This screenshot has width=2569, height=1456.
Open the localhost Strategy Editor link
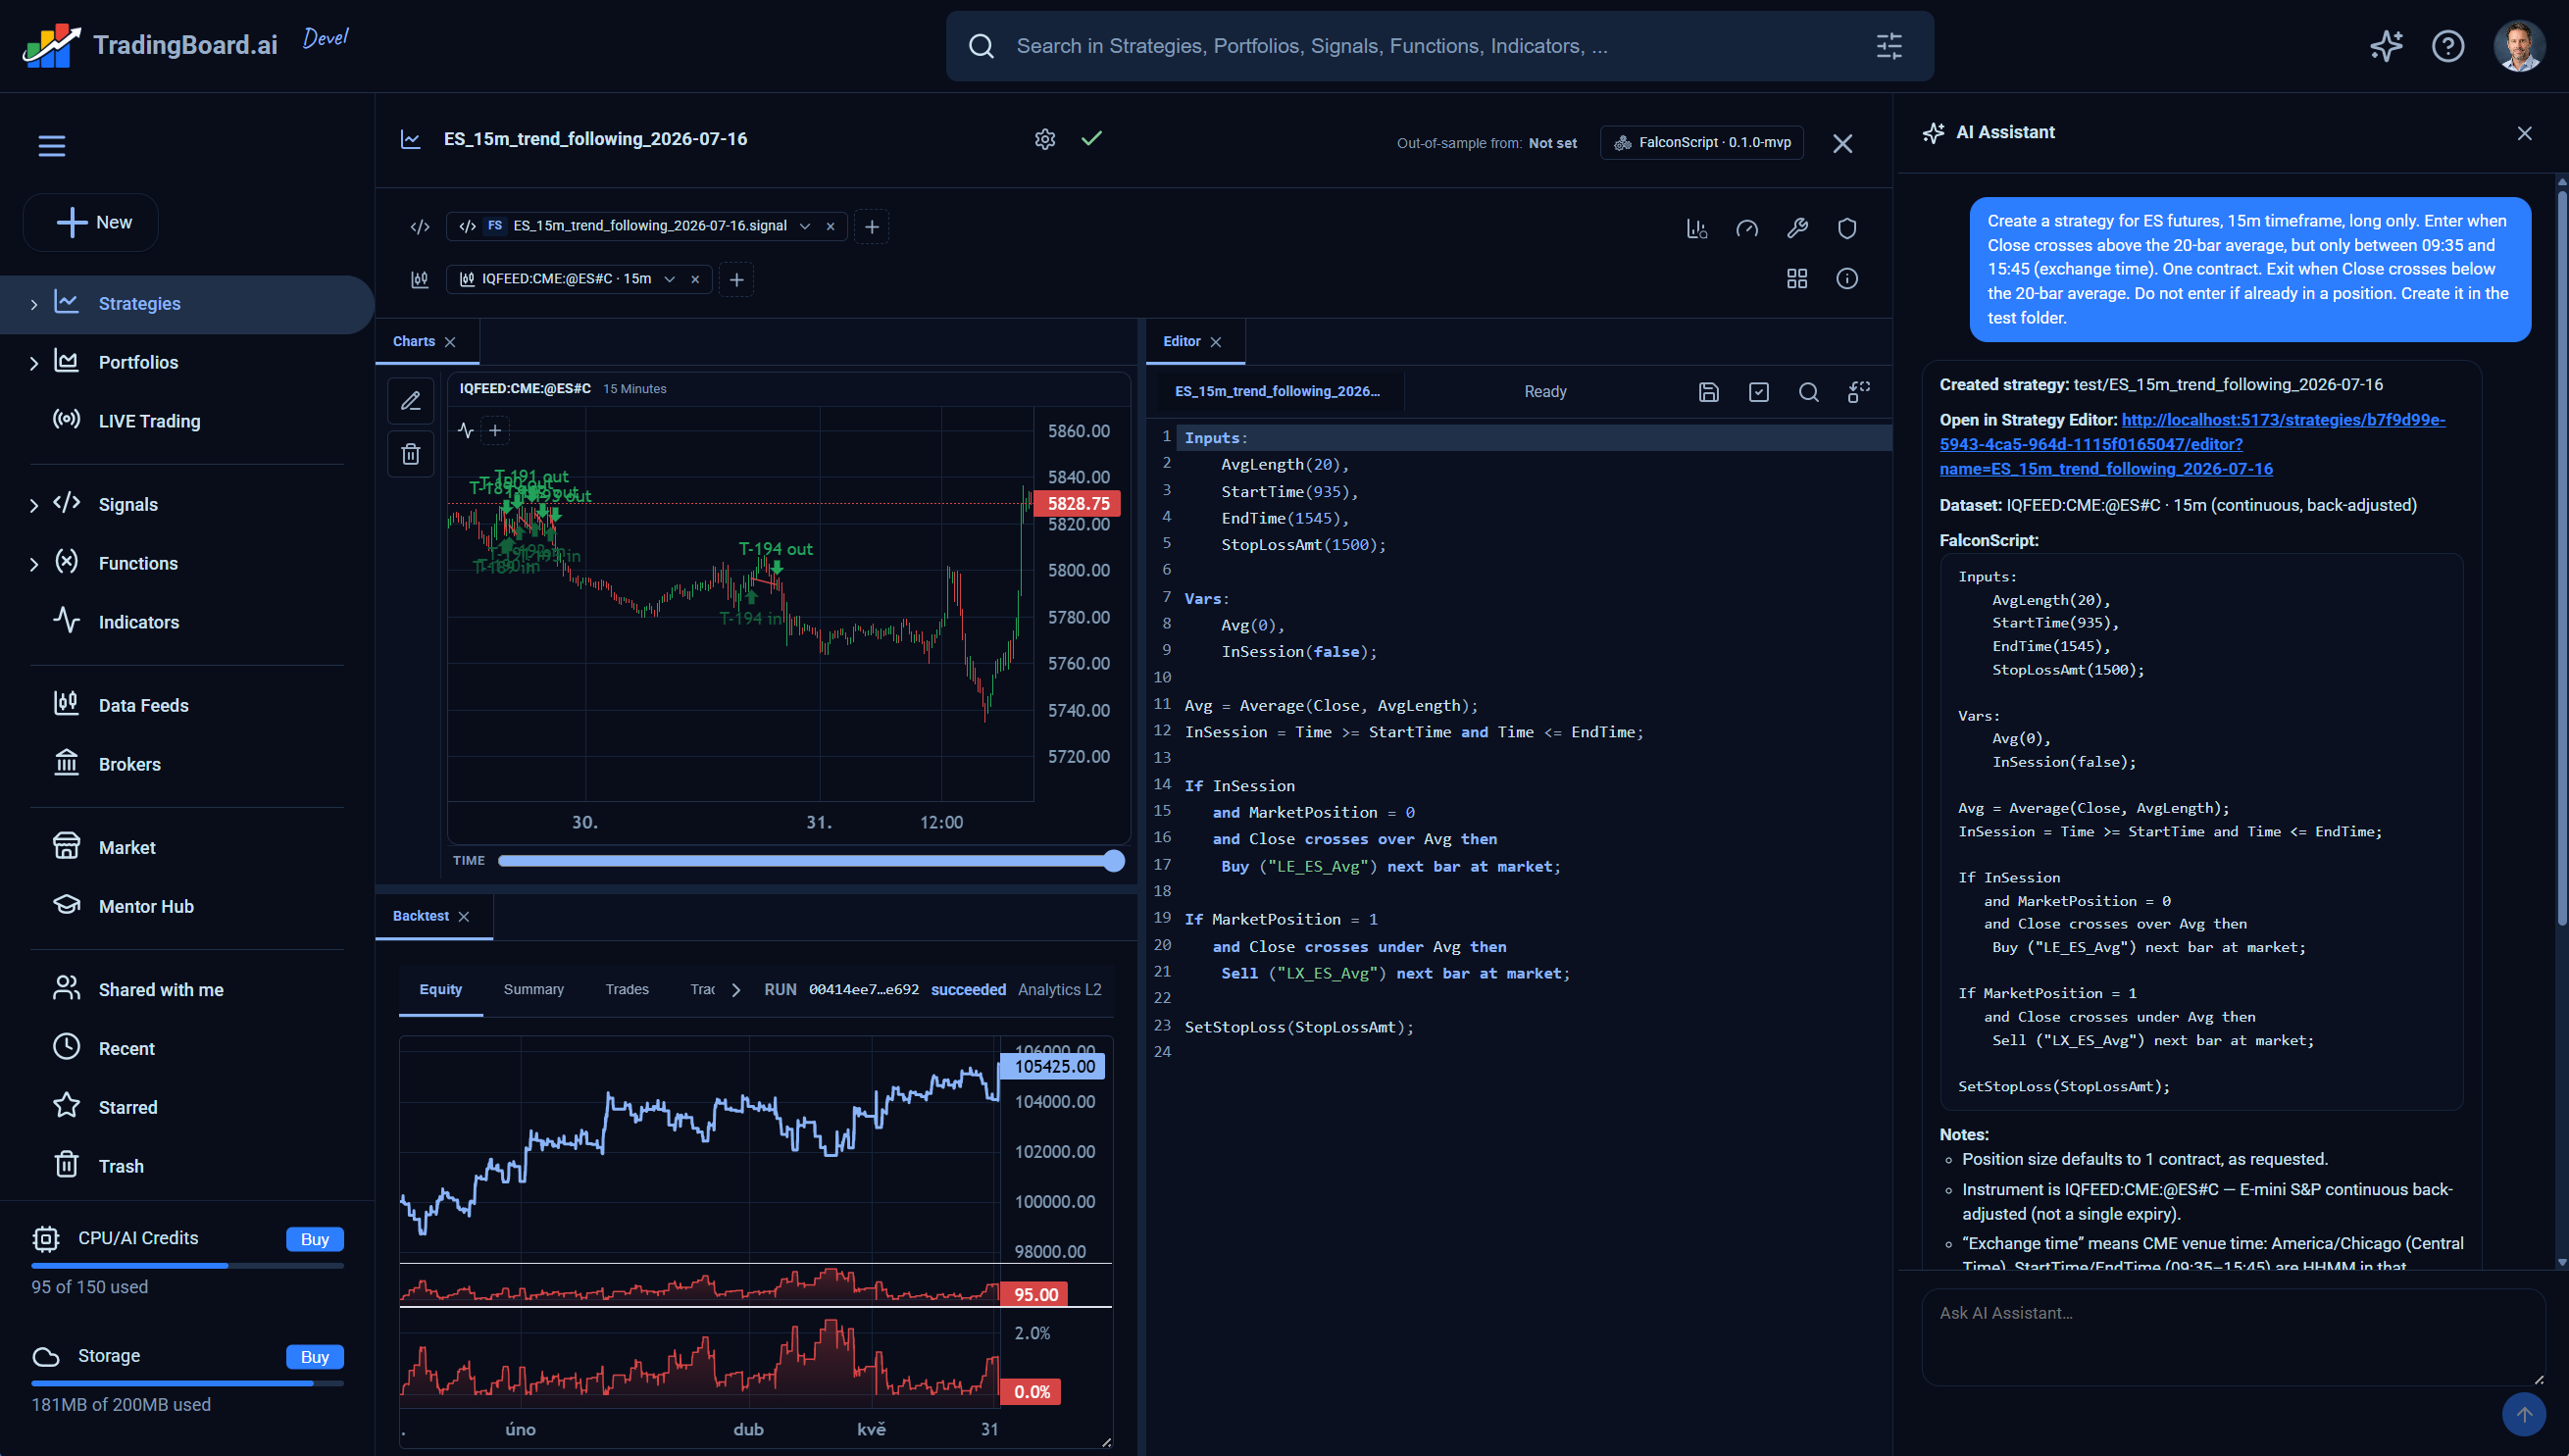click(2192, 444)
